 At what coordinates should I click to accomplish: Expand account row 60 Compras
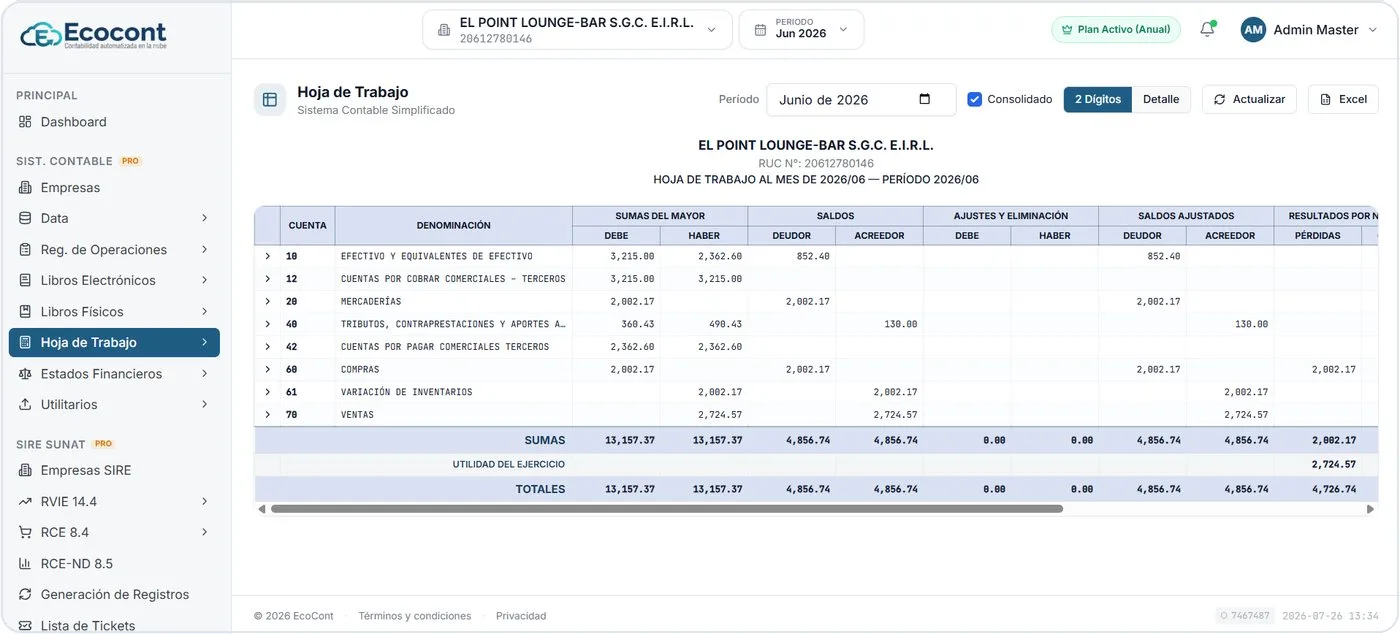pos(267,370)
